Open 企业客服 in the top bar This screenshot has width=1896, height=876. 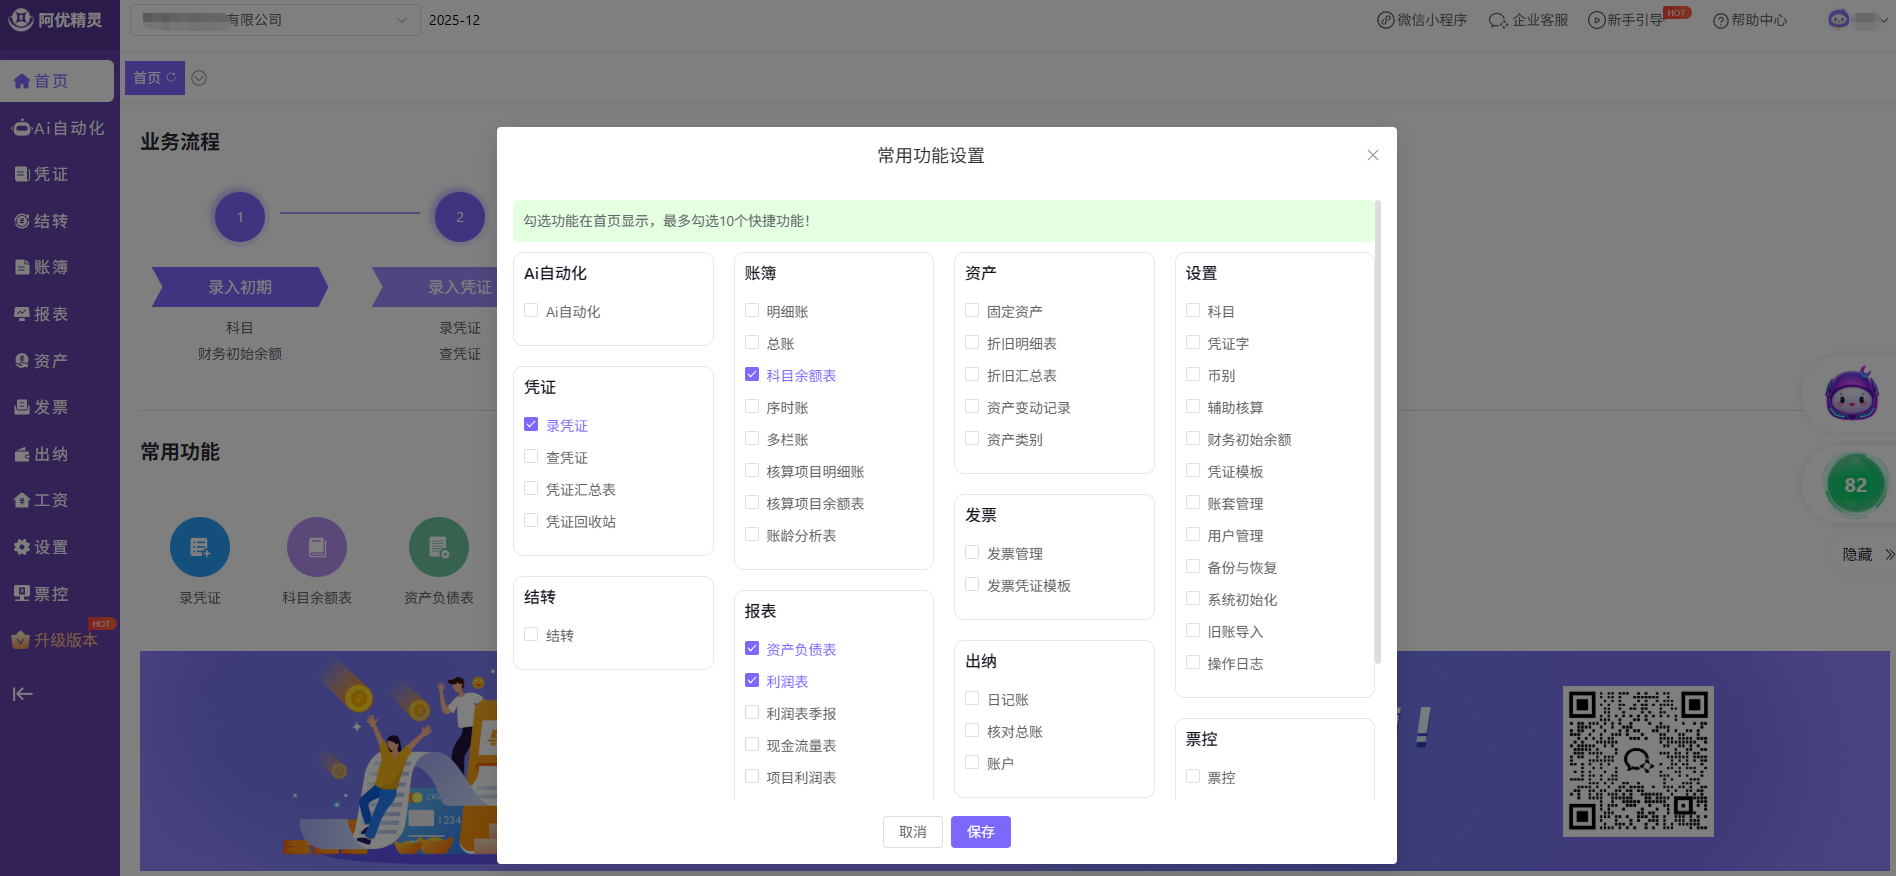point(1528,20)
